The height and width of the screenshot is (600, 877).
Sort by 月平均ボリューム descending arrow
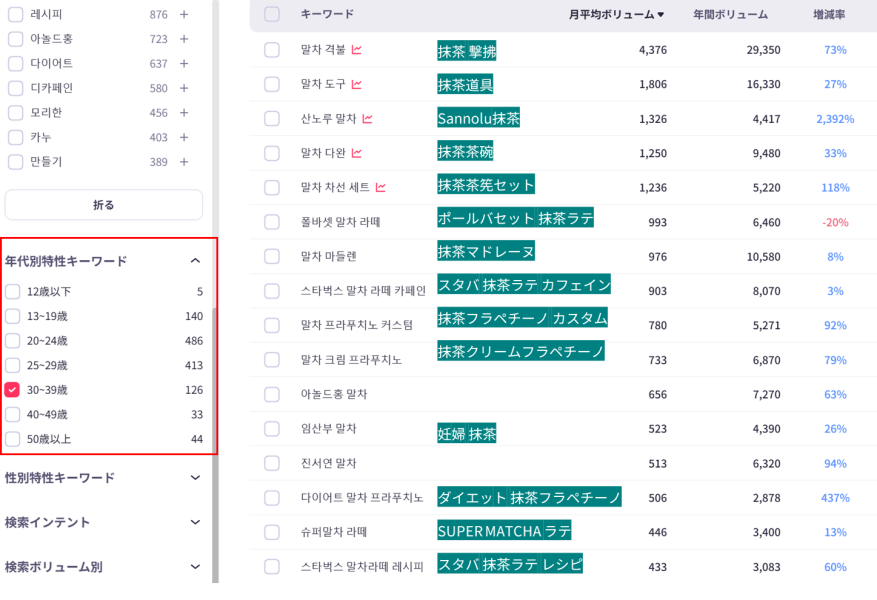pos(661,15)
